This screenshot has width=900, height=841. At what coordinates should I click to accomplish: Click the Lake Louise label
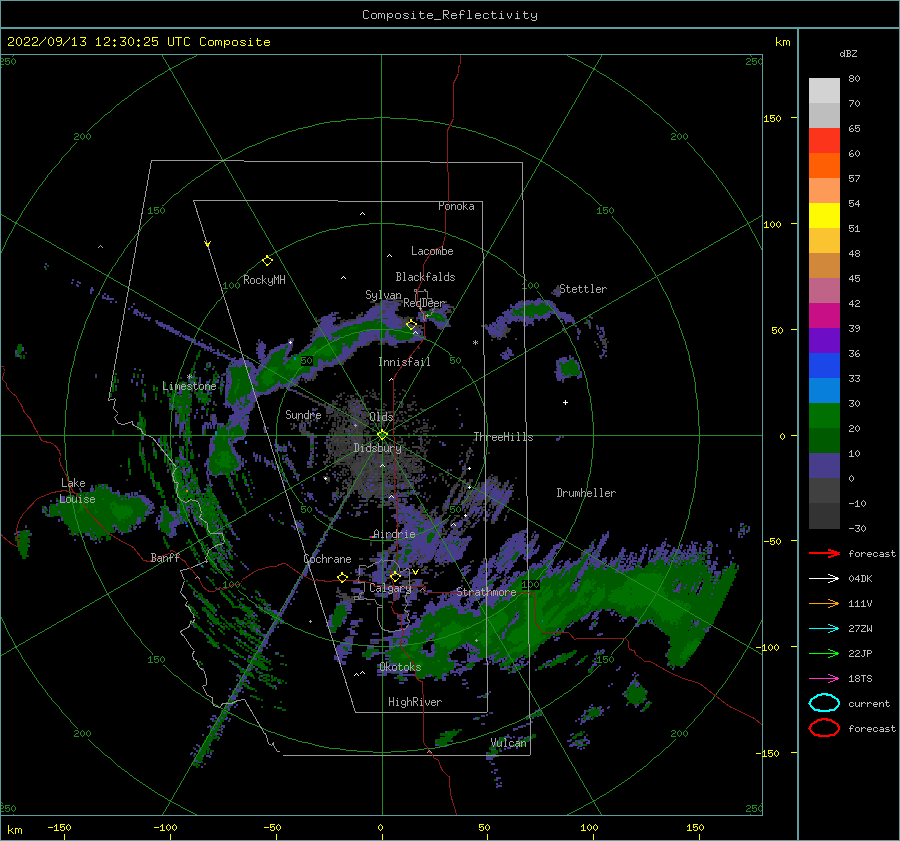(77, 491)
